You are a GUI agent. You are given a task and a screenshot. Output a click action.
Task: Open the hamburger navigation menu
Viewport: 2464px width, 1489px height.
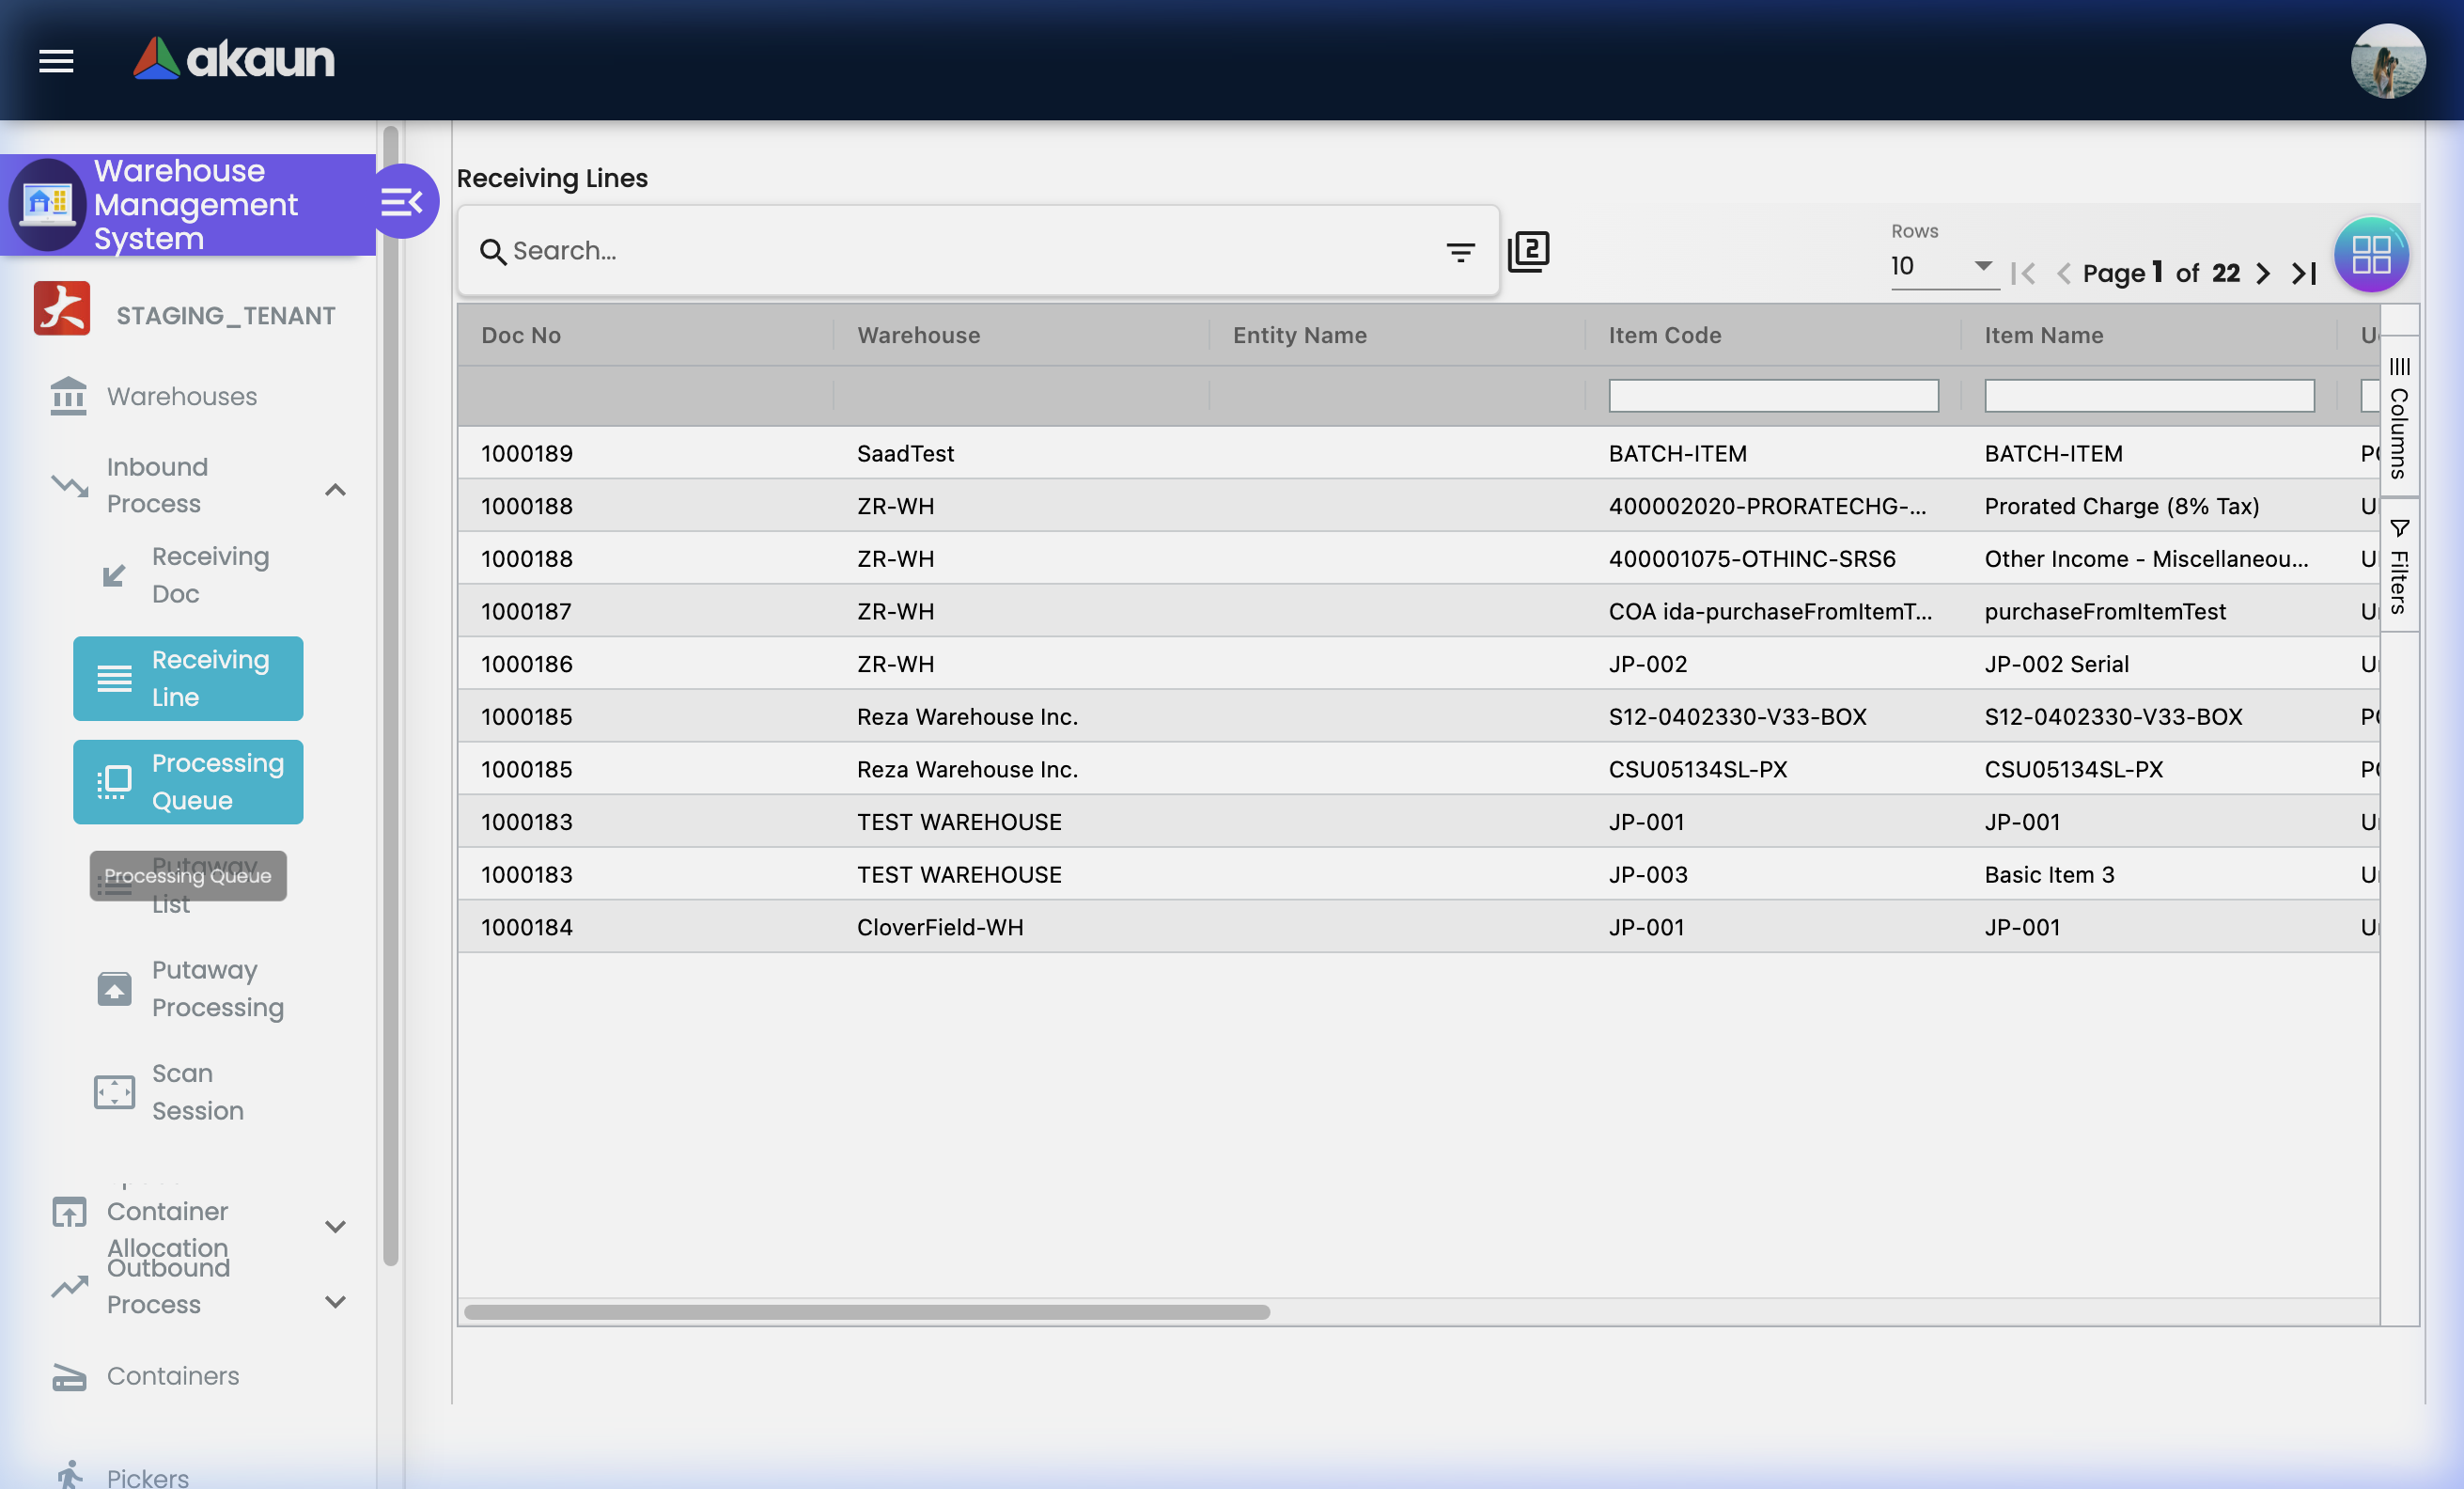(56, 61)
